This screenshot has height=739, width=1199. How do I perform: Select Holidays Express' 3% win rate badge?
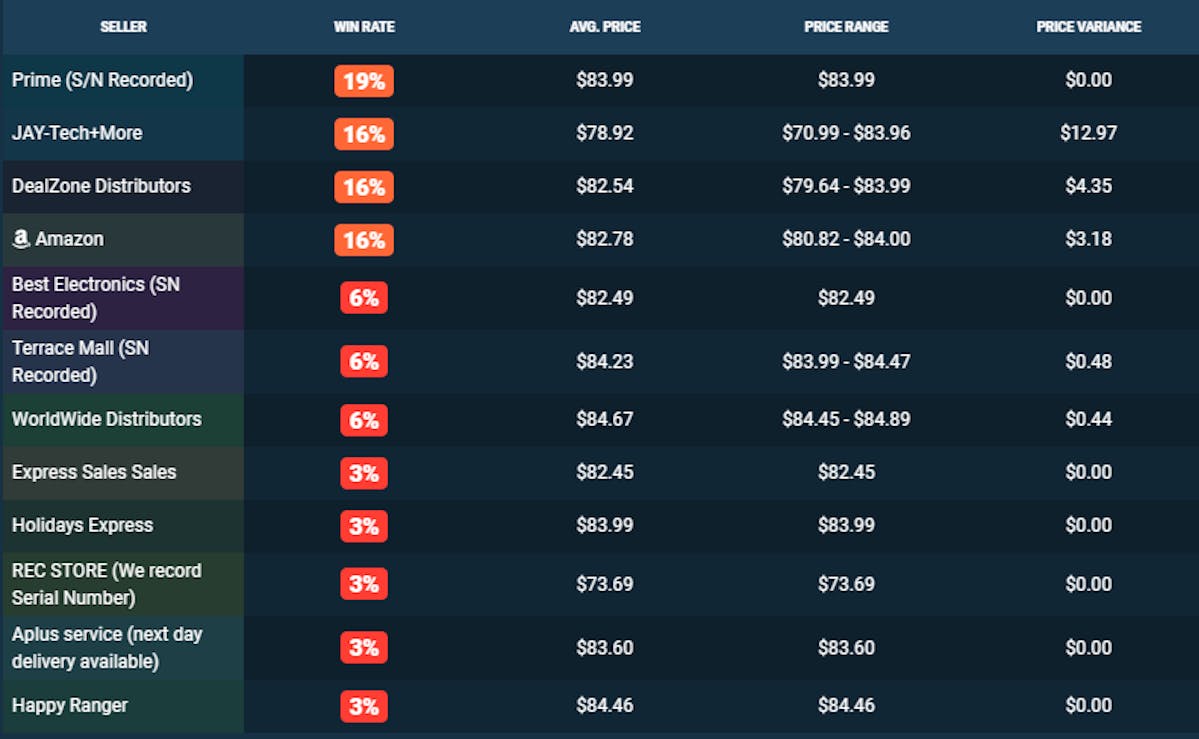pyautogui.click(x=364, y=526)
